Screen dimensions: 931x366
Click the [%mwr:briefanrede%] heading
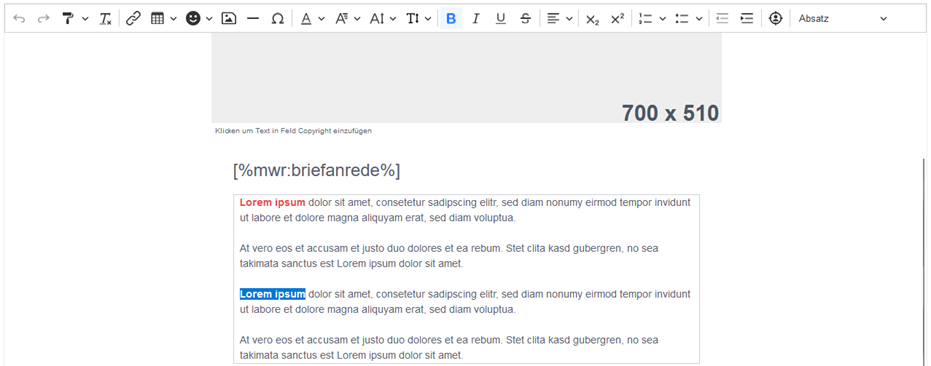(x=317, y=171)
